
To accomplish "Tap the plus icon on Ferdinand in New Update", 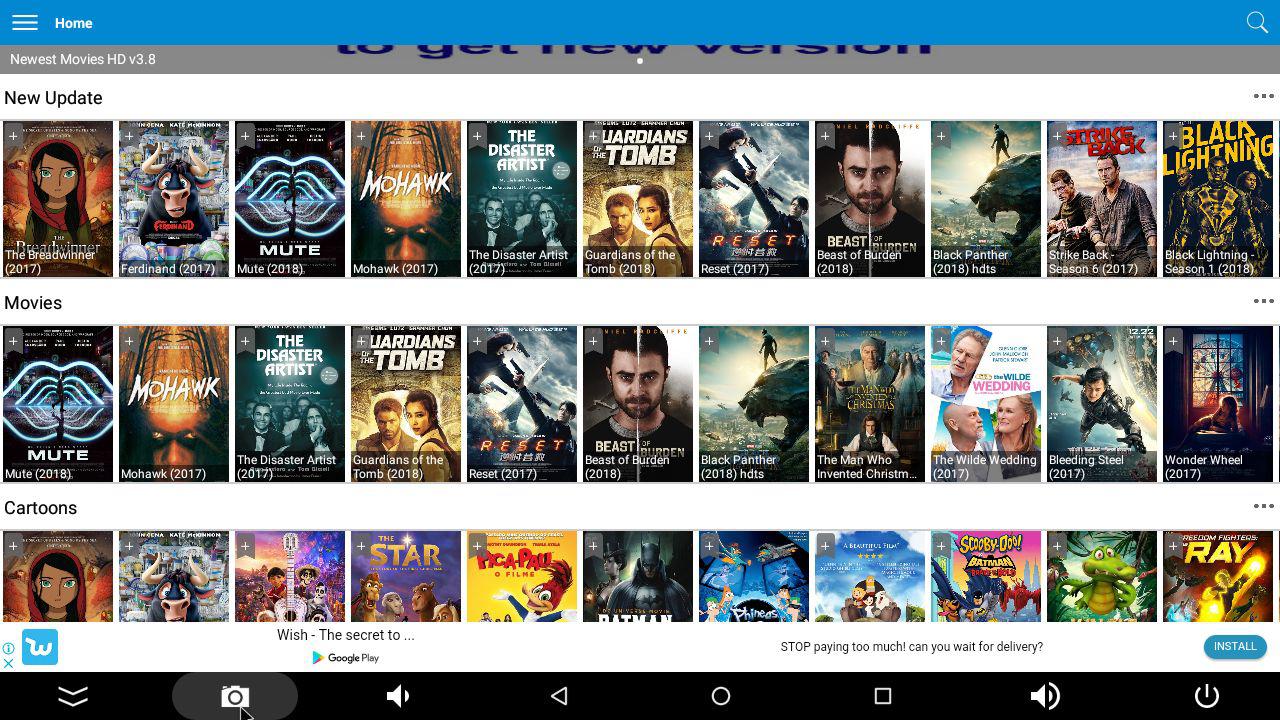I will 129,136.
